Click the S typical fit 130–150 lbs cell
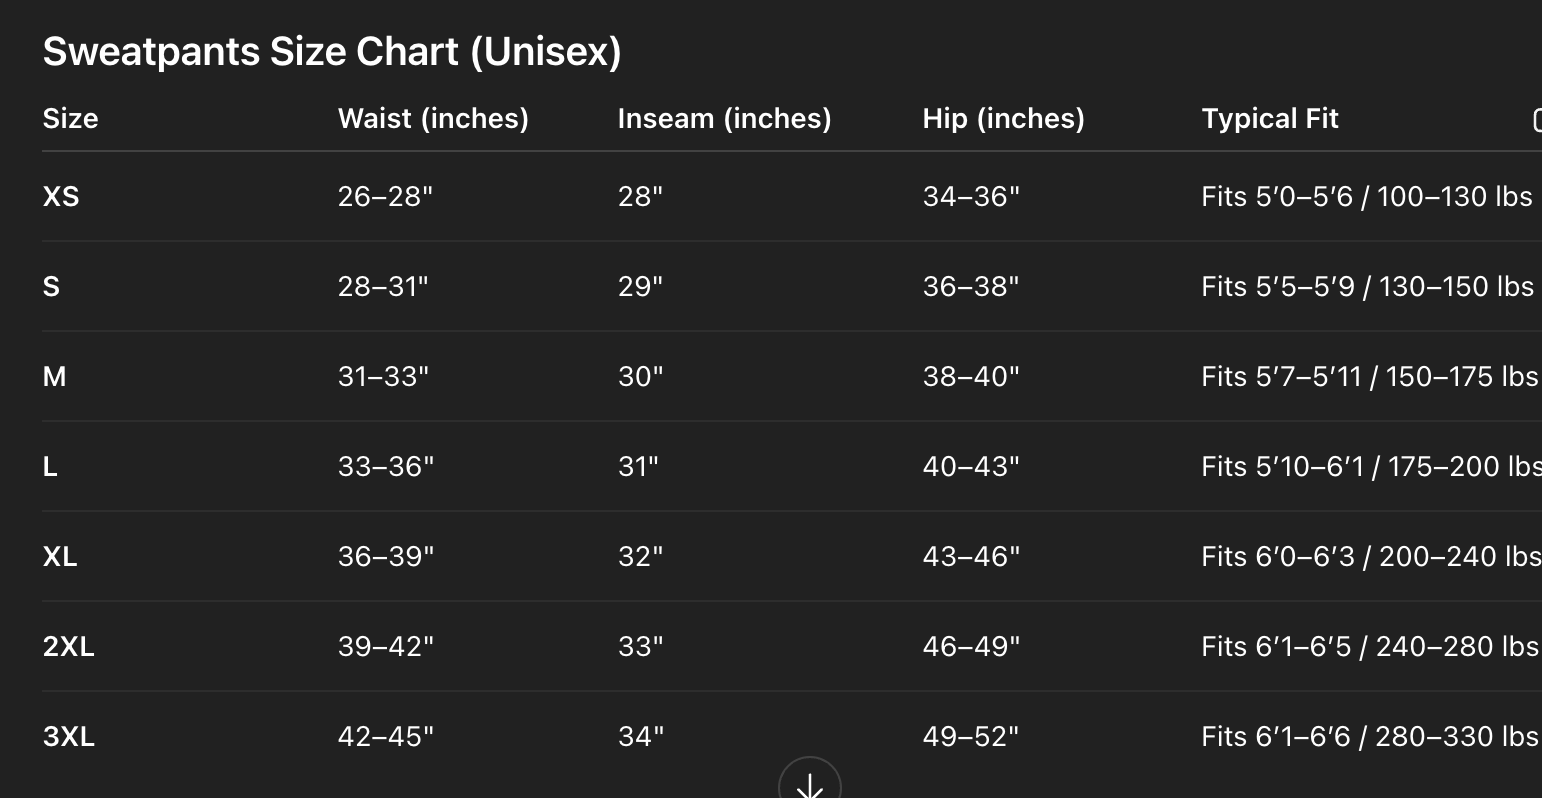The image size is (1542, 798). tap(1368, 286)
